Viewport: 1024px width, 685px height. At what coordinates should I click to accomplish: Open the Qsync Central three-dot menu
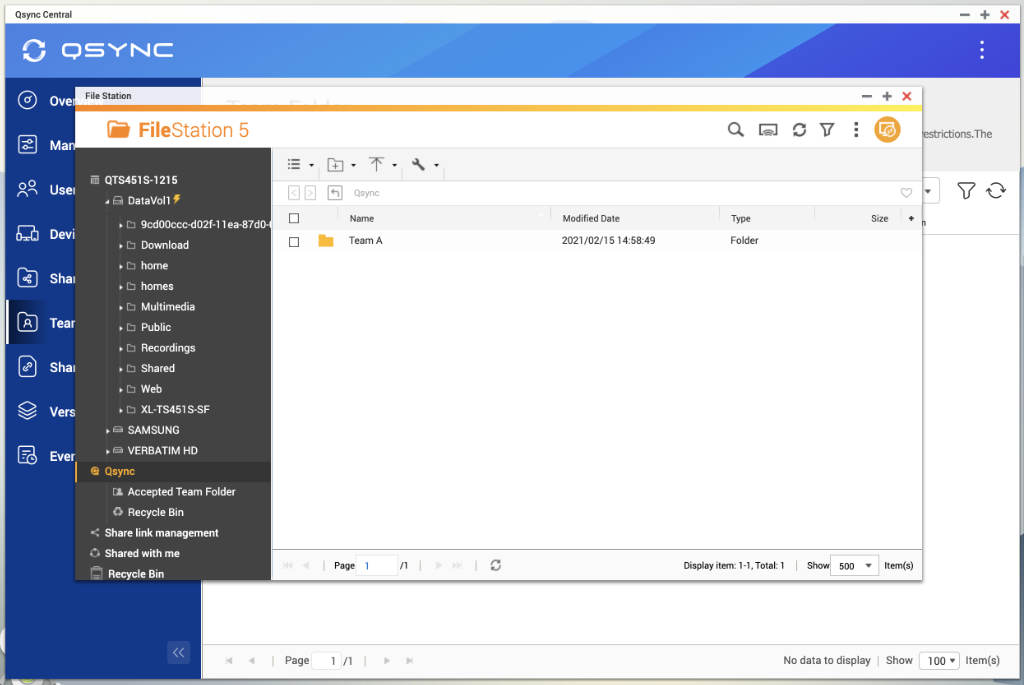coord(982,50)
